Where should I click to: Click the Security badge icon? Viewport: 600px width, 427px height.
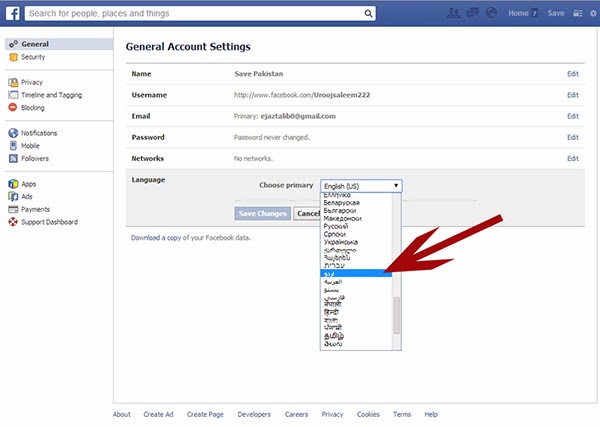(13, 57)
